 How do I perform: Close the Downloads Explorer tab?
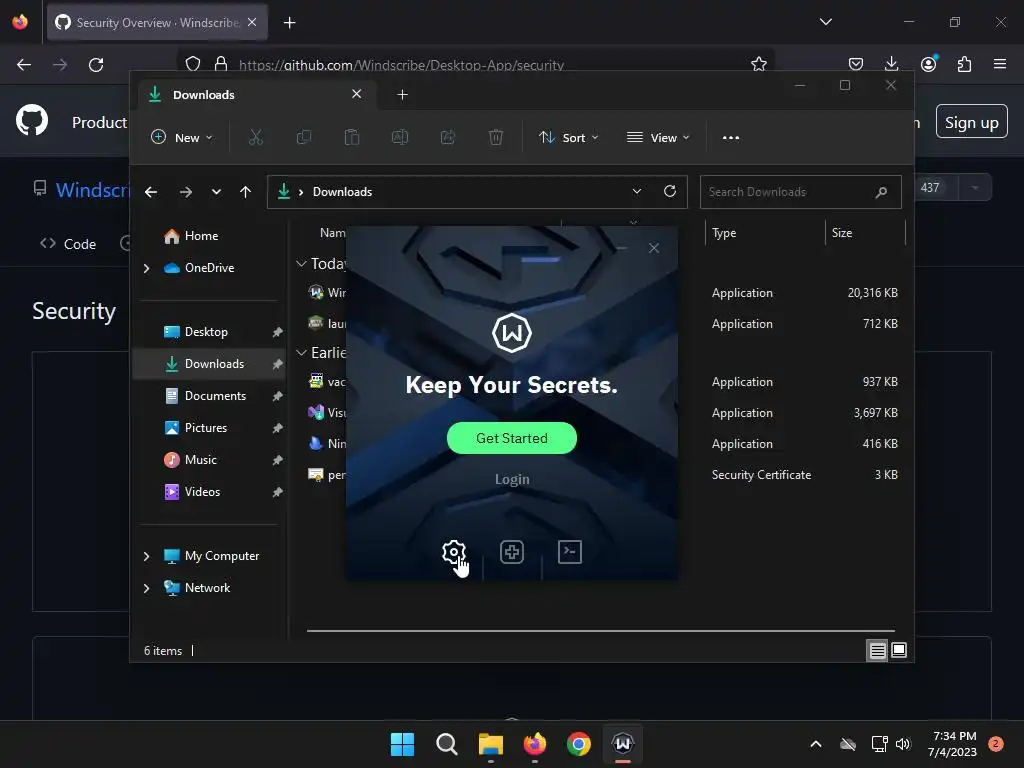(x=357, y=94)
